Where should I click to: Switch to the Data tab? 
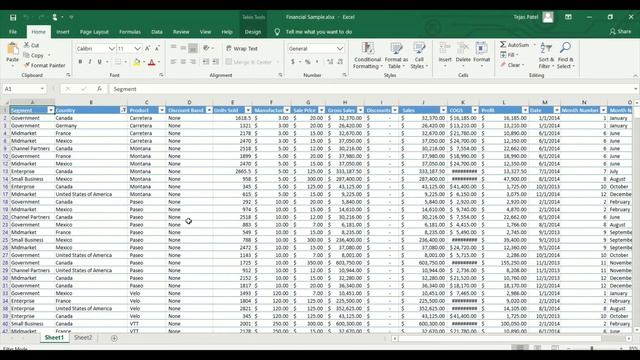[x=157, y=32]
